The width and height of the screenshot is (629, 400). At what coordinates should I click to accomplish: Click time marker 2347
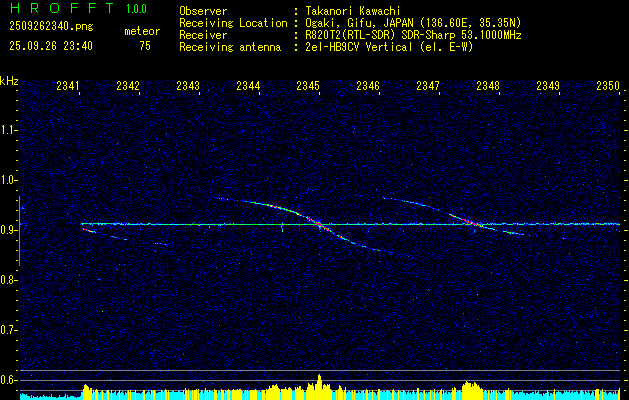pos(428,85)
